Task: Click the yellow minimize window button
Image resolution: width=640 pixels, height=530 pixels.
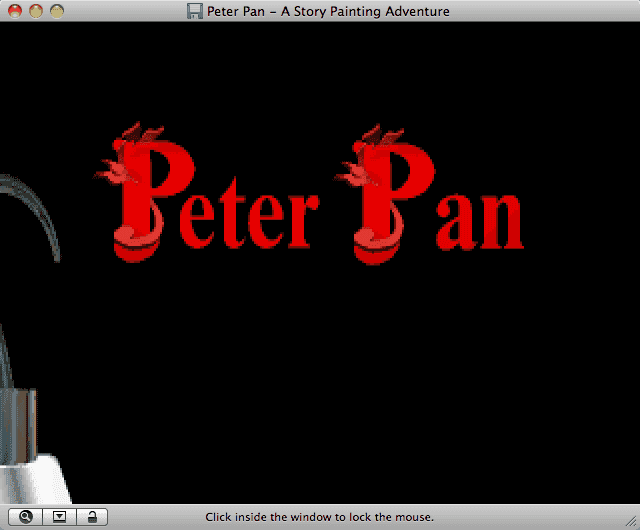Action: [x=36, y=11]
